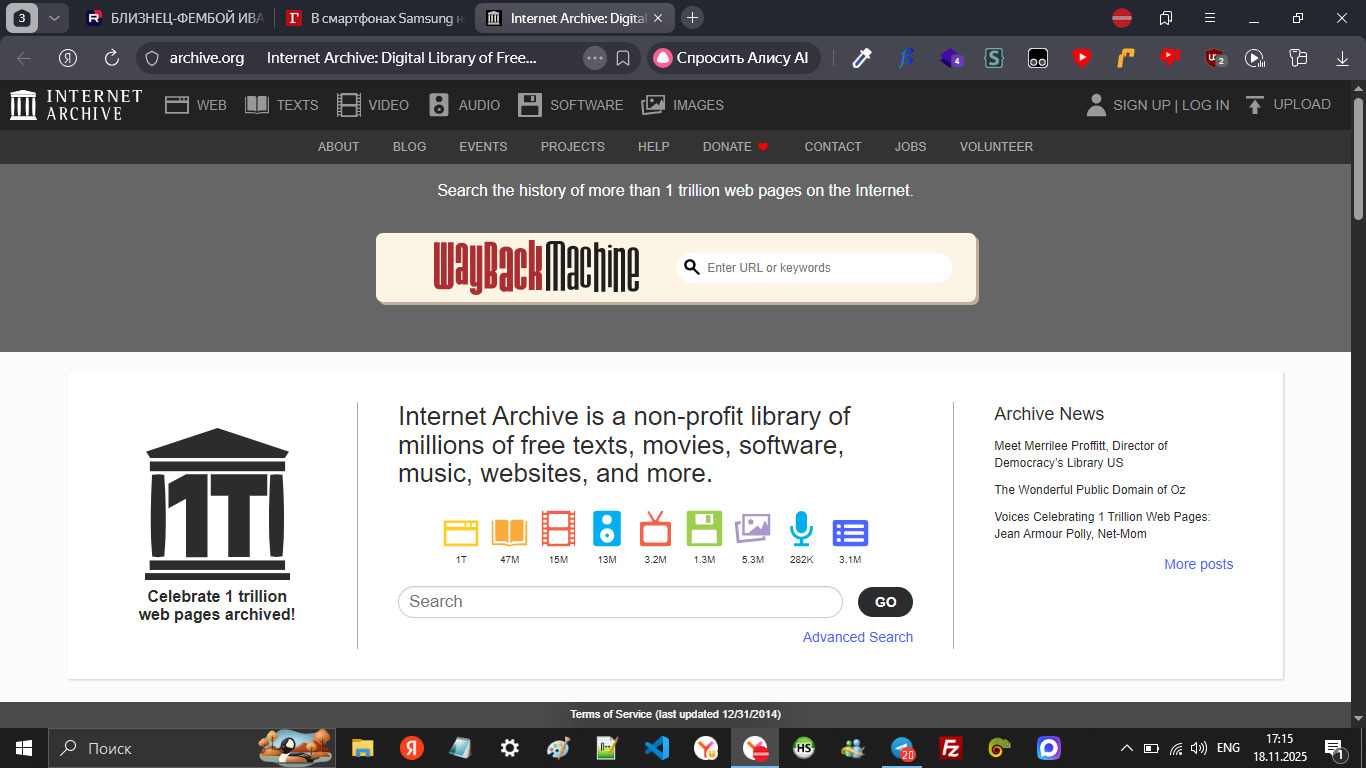
Task: Bookmark this page using address bar icon
Action: 623,58
